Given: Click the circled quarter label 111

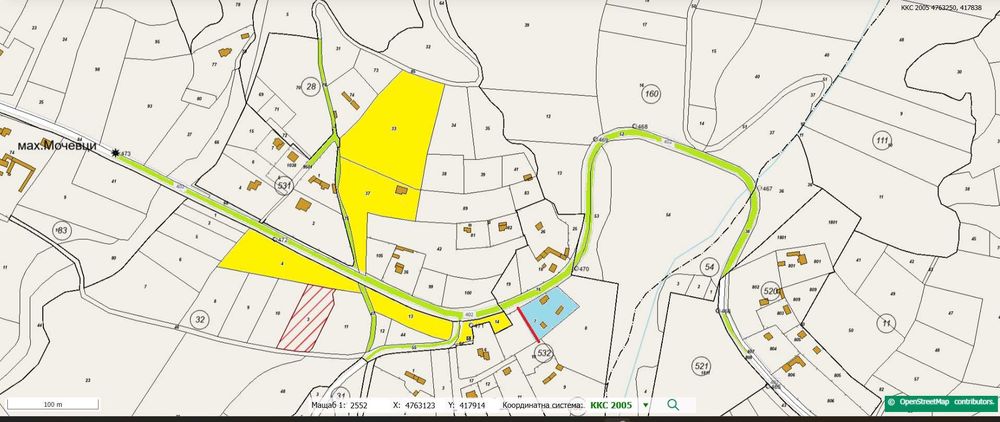Looking at the screenshot, I should point(883,142).
